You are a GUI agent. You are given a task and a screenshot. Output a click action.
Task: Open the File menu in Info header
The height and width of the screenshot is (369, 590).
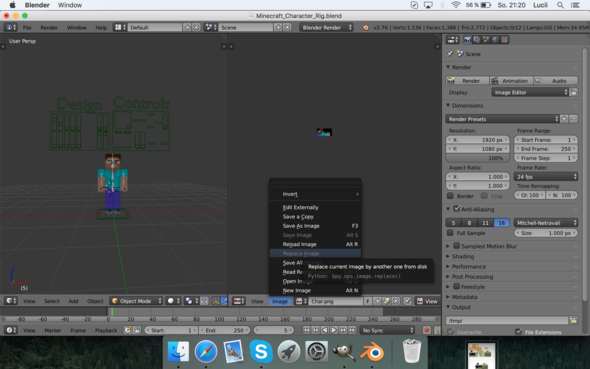coord(27,27)
